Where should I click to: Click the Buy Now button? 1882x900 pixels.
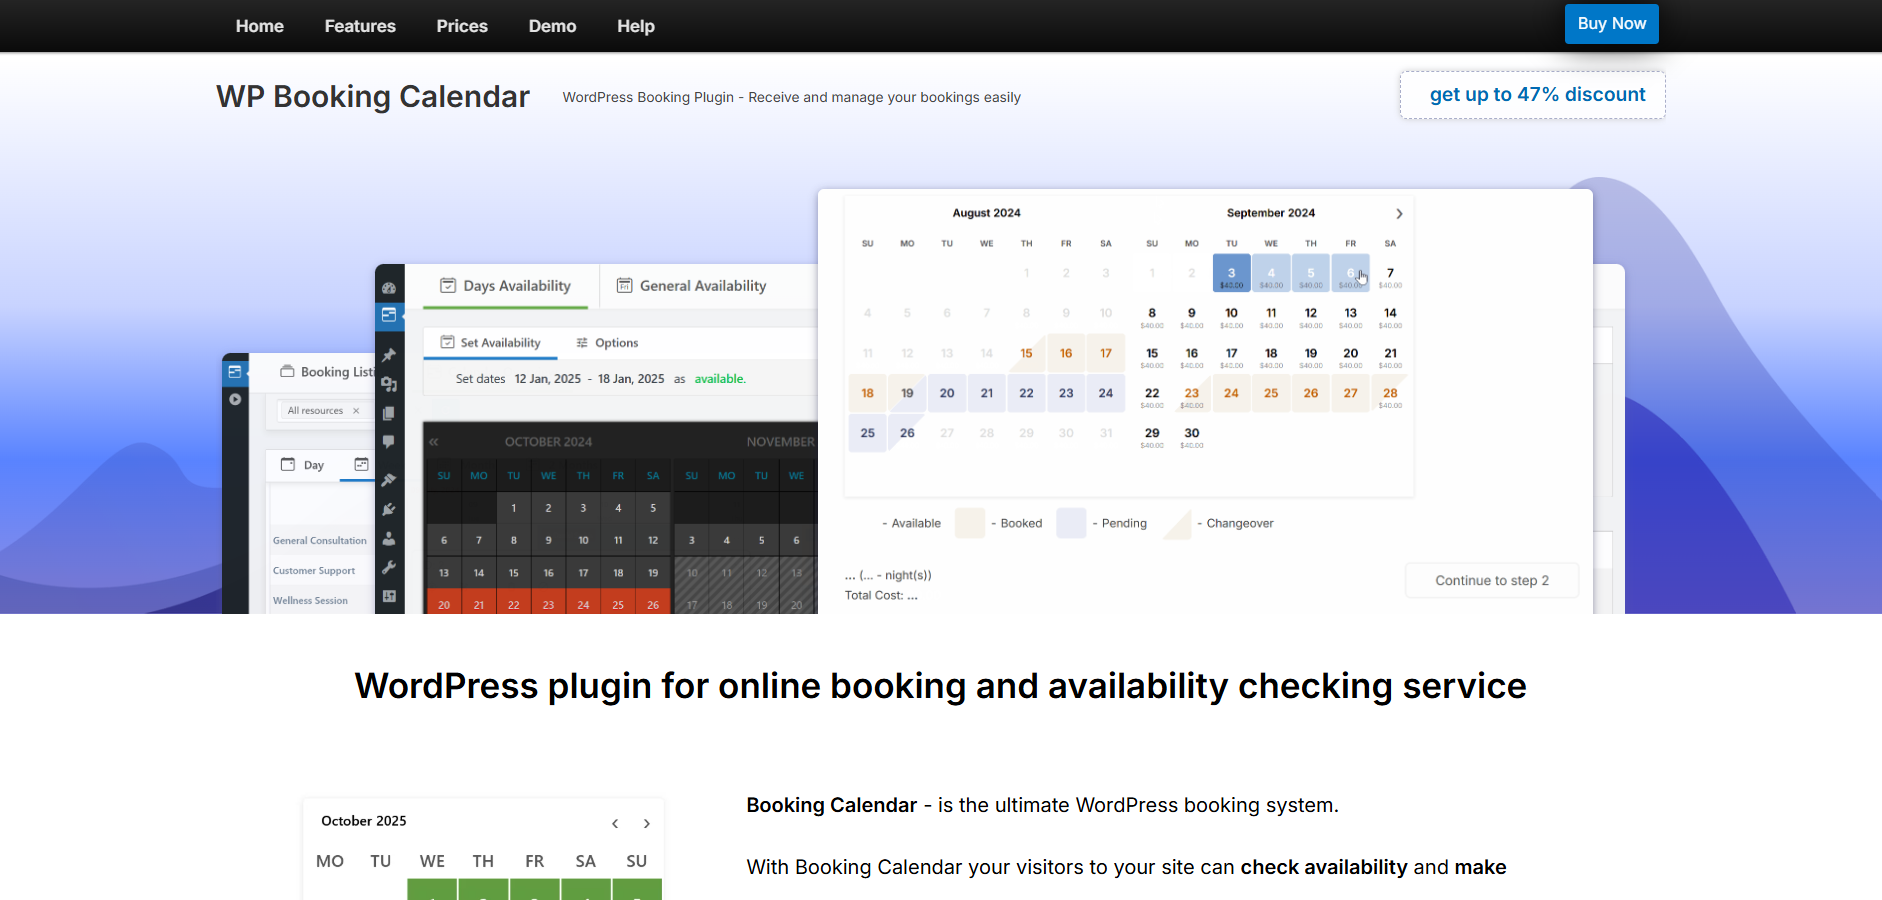coord(1612,24)
